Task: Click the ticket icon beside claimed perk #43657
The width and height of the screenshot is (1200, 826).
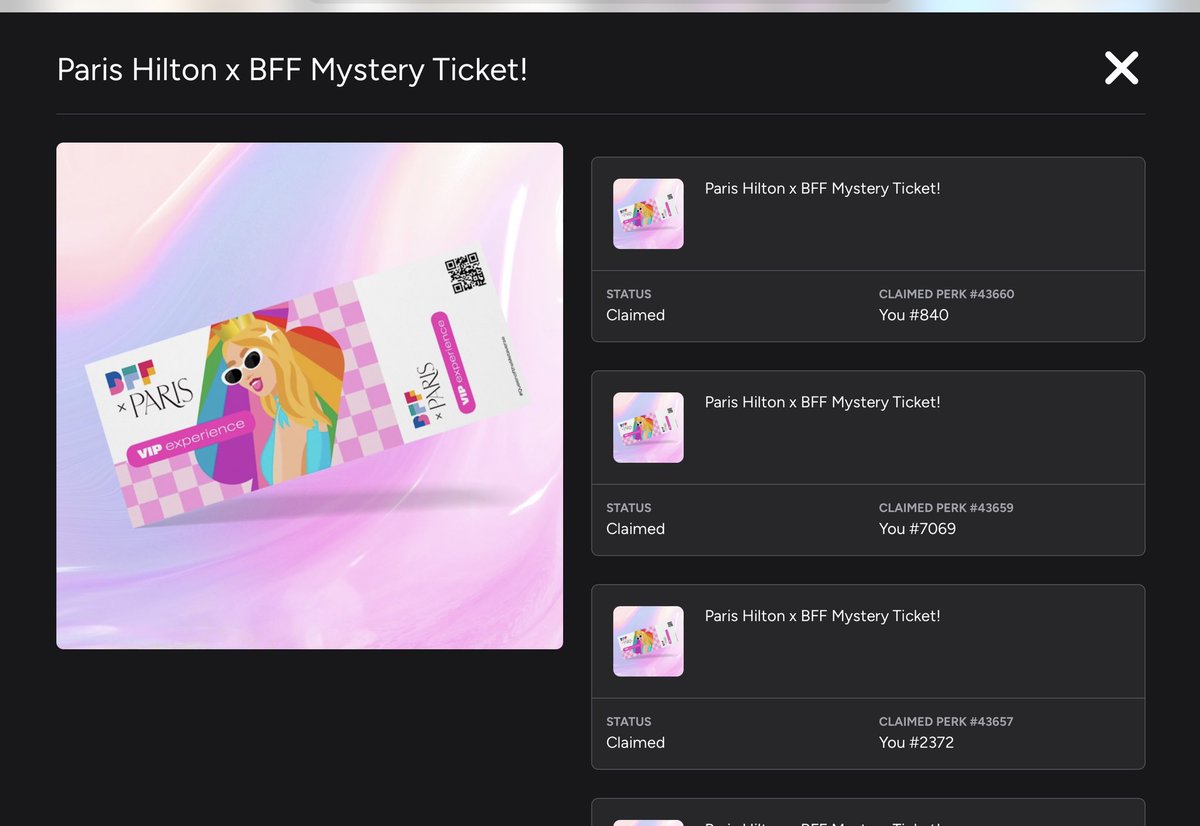Action: pyautogui.click(x=648, y=641)
